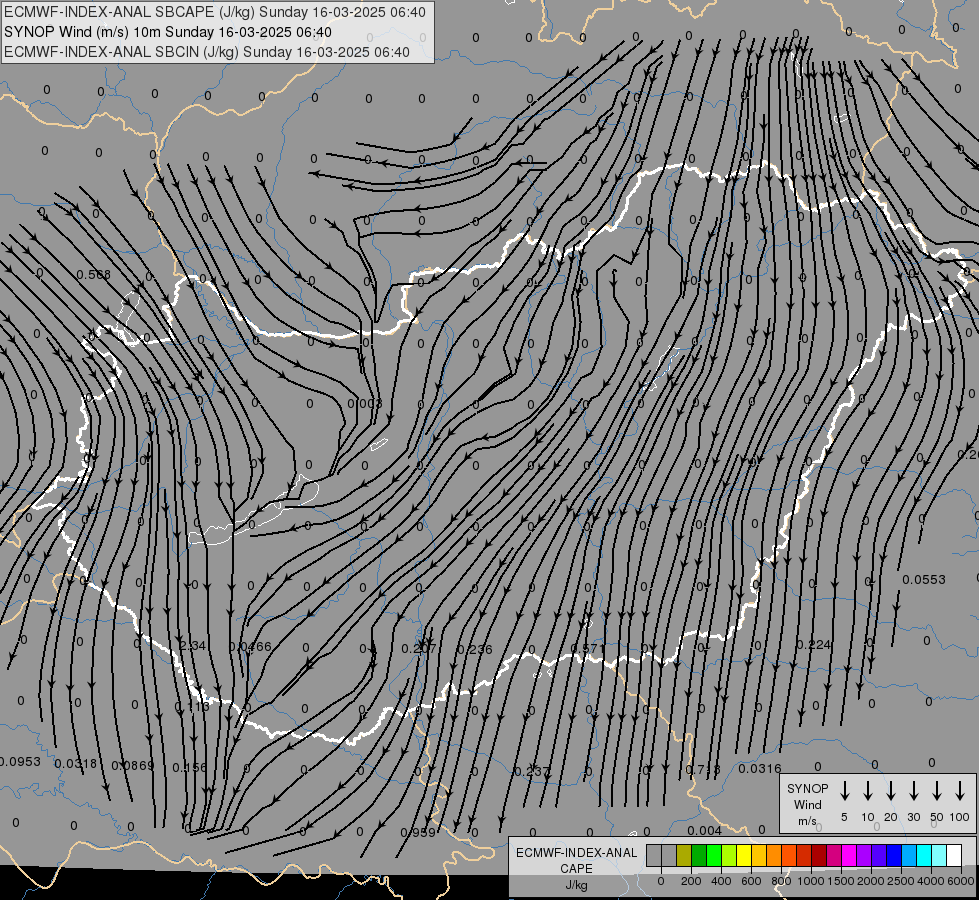
Task: Select the SYNOP Wind 10m title line
Action: tap(168, 32)
